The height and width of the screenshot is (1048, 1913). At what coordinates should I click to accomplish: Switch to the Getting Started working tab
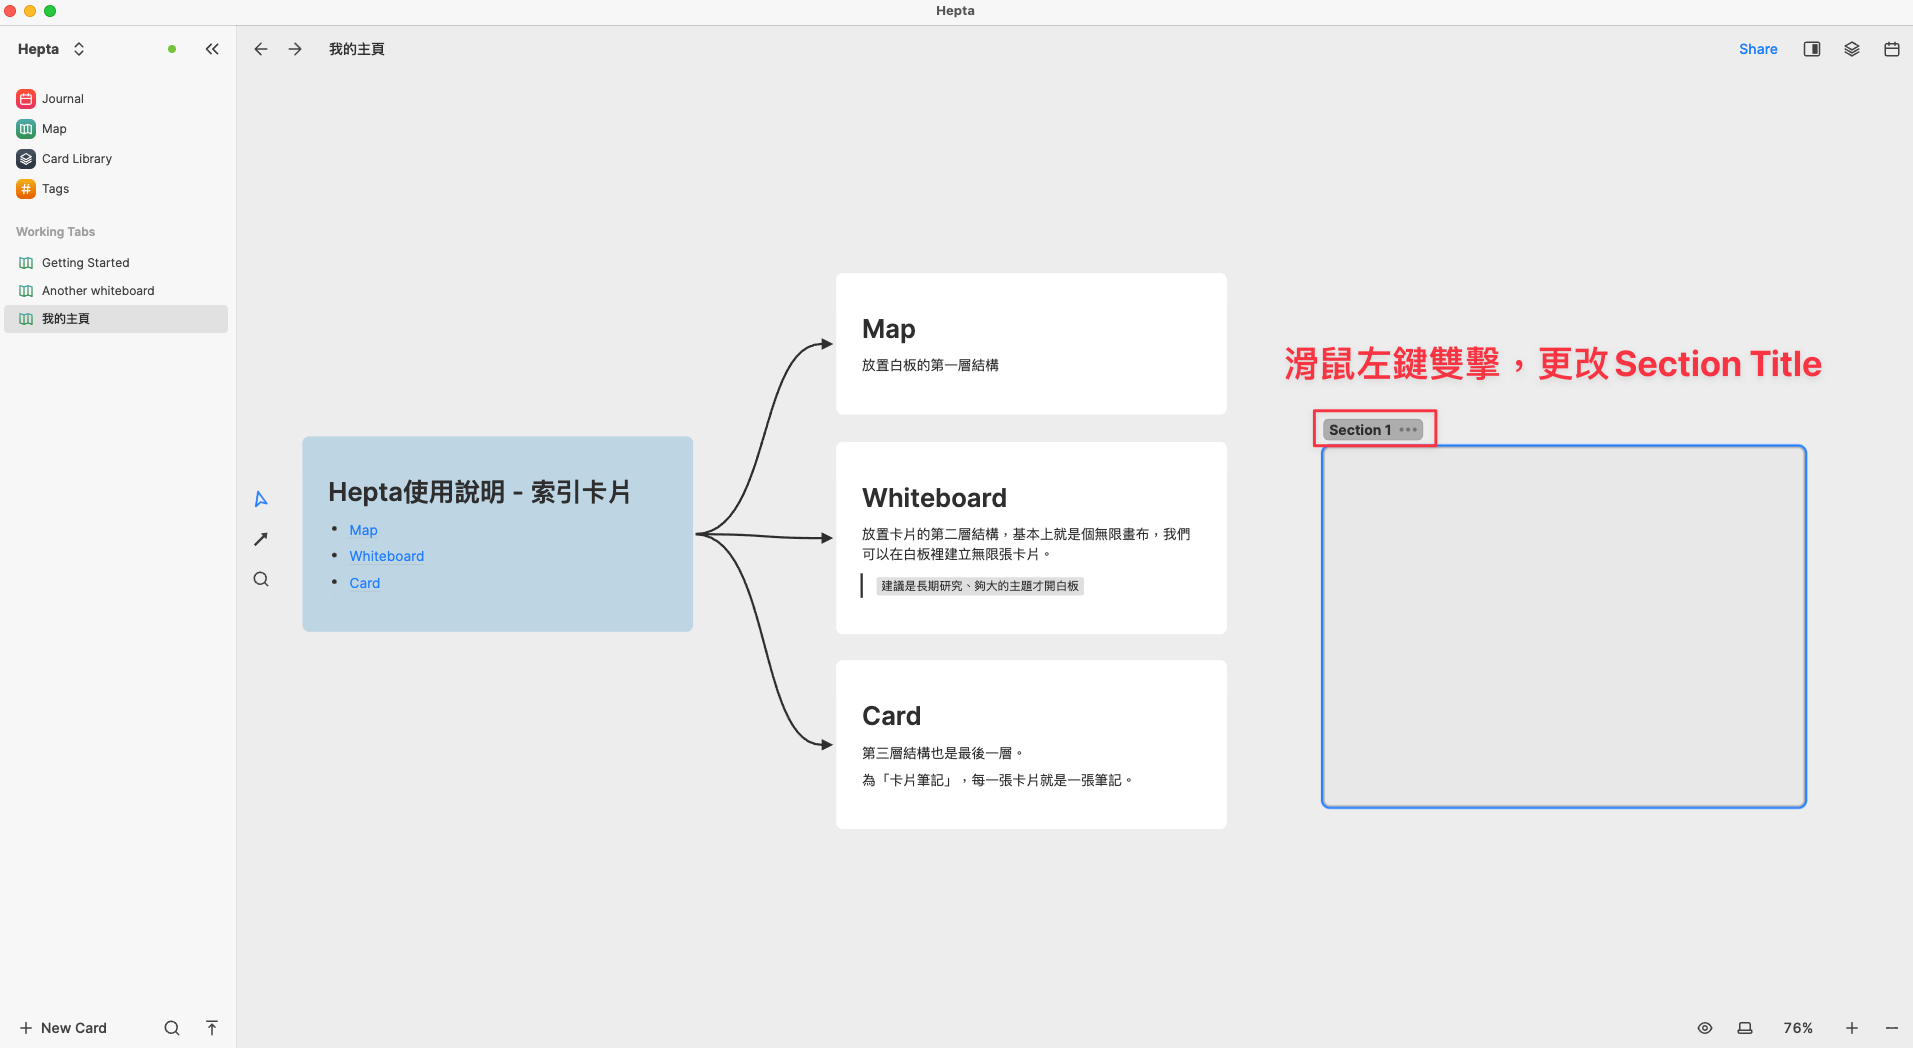pos(86,262)
